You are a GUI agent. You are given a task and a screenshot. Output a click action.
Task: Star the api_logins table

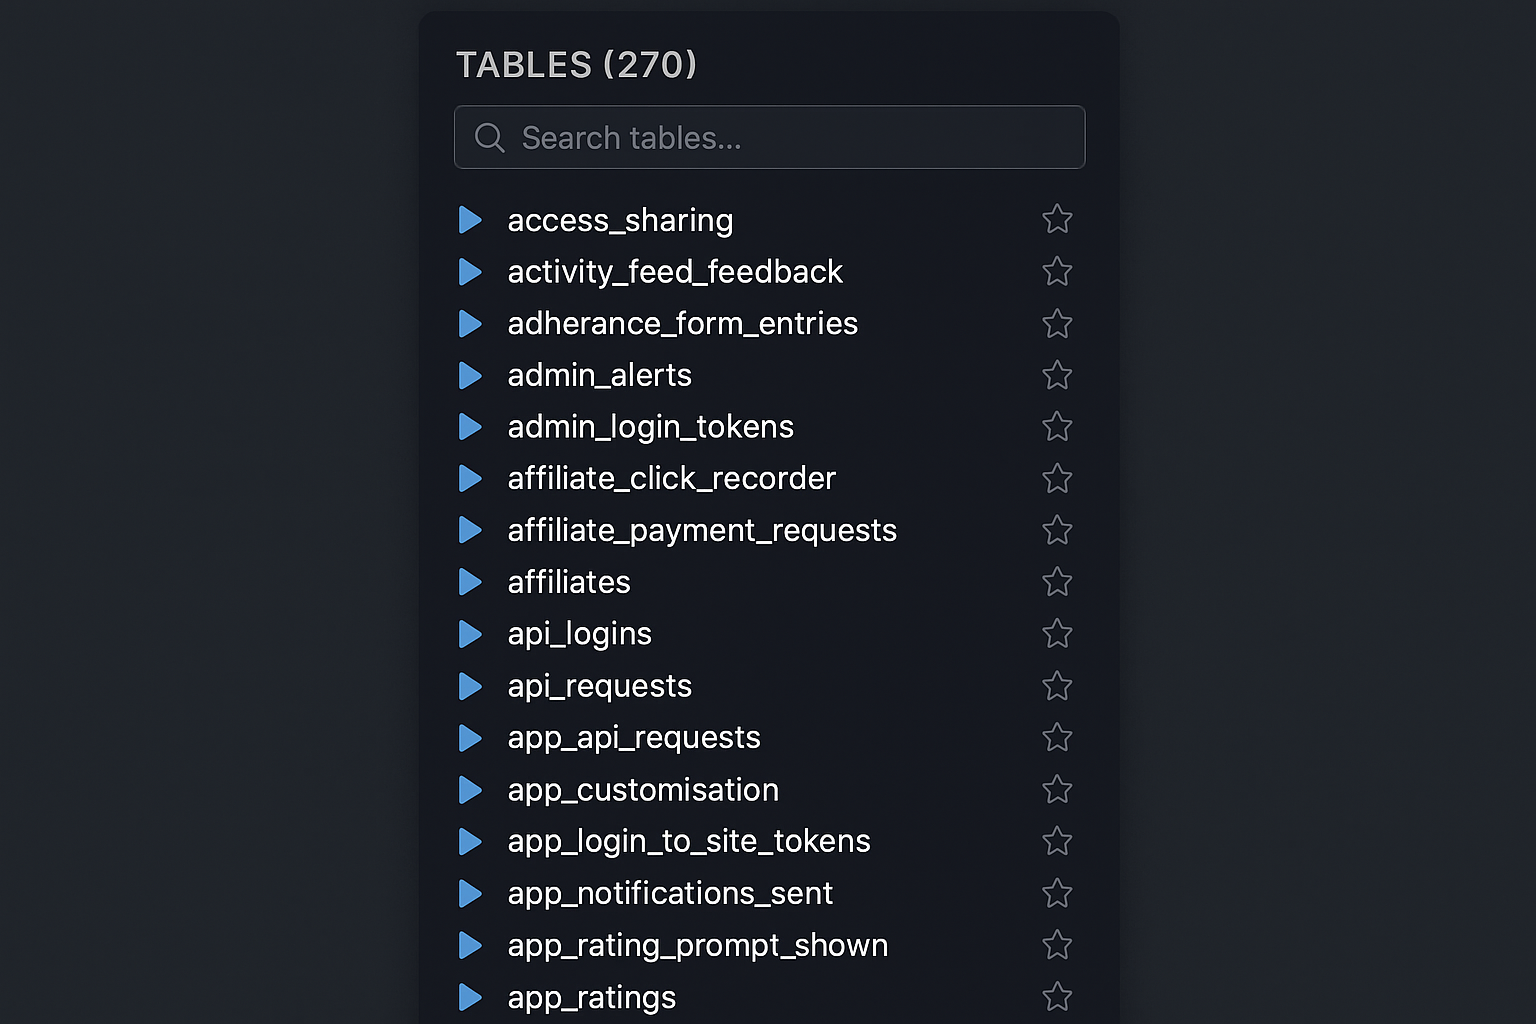click(x=1057, y=633)
